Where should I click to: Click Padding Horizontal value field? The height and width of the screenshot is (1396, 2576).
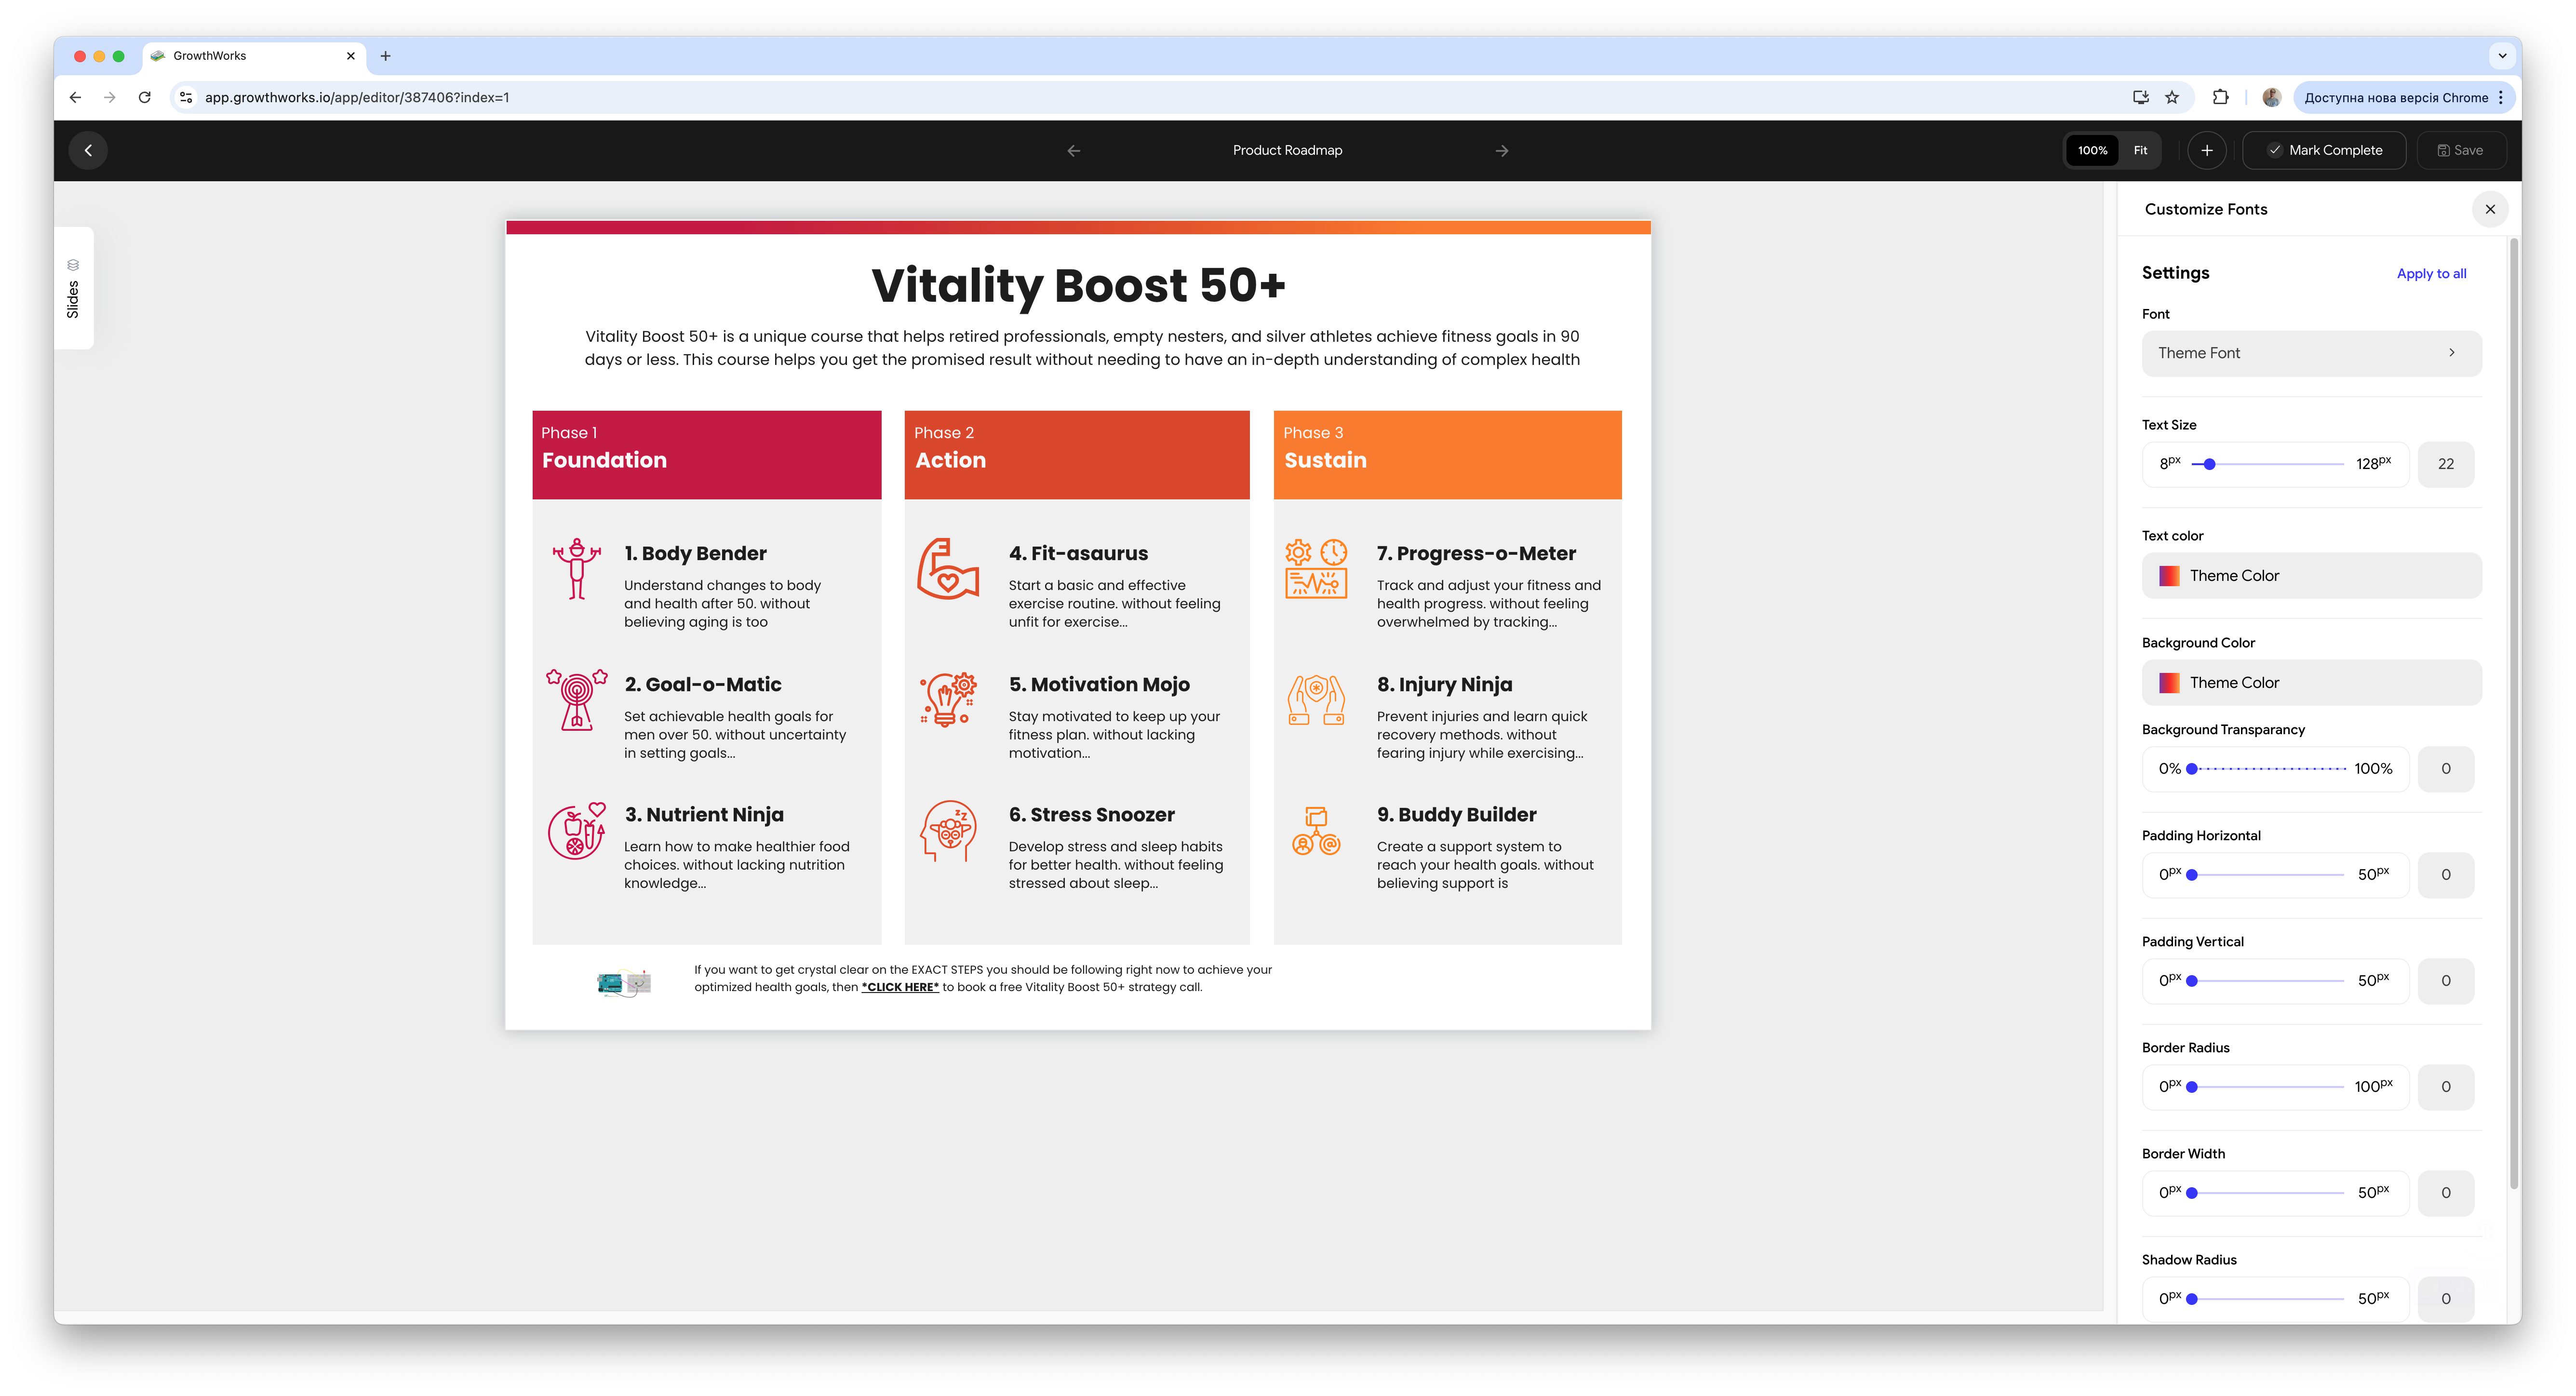(x=2445, y=875)
